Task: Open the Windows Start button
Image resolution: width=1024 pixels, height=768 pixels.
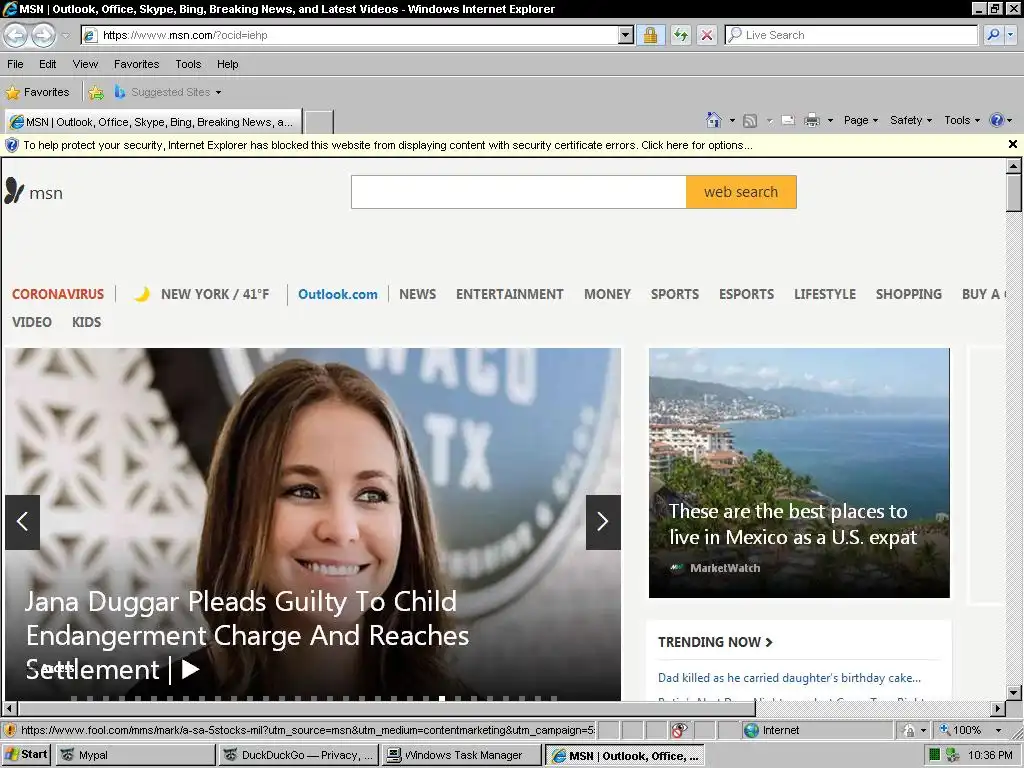Action: click(x=26, y=755)
